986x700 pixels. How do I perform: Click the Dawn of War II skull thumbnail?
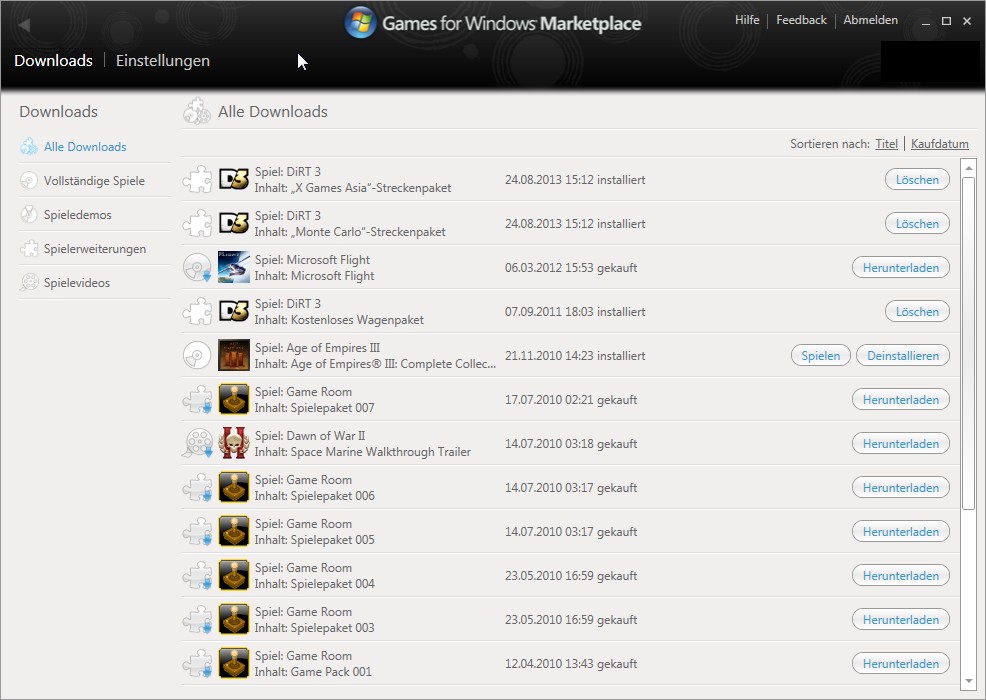point(234,443)
